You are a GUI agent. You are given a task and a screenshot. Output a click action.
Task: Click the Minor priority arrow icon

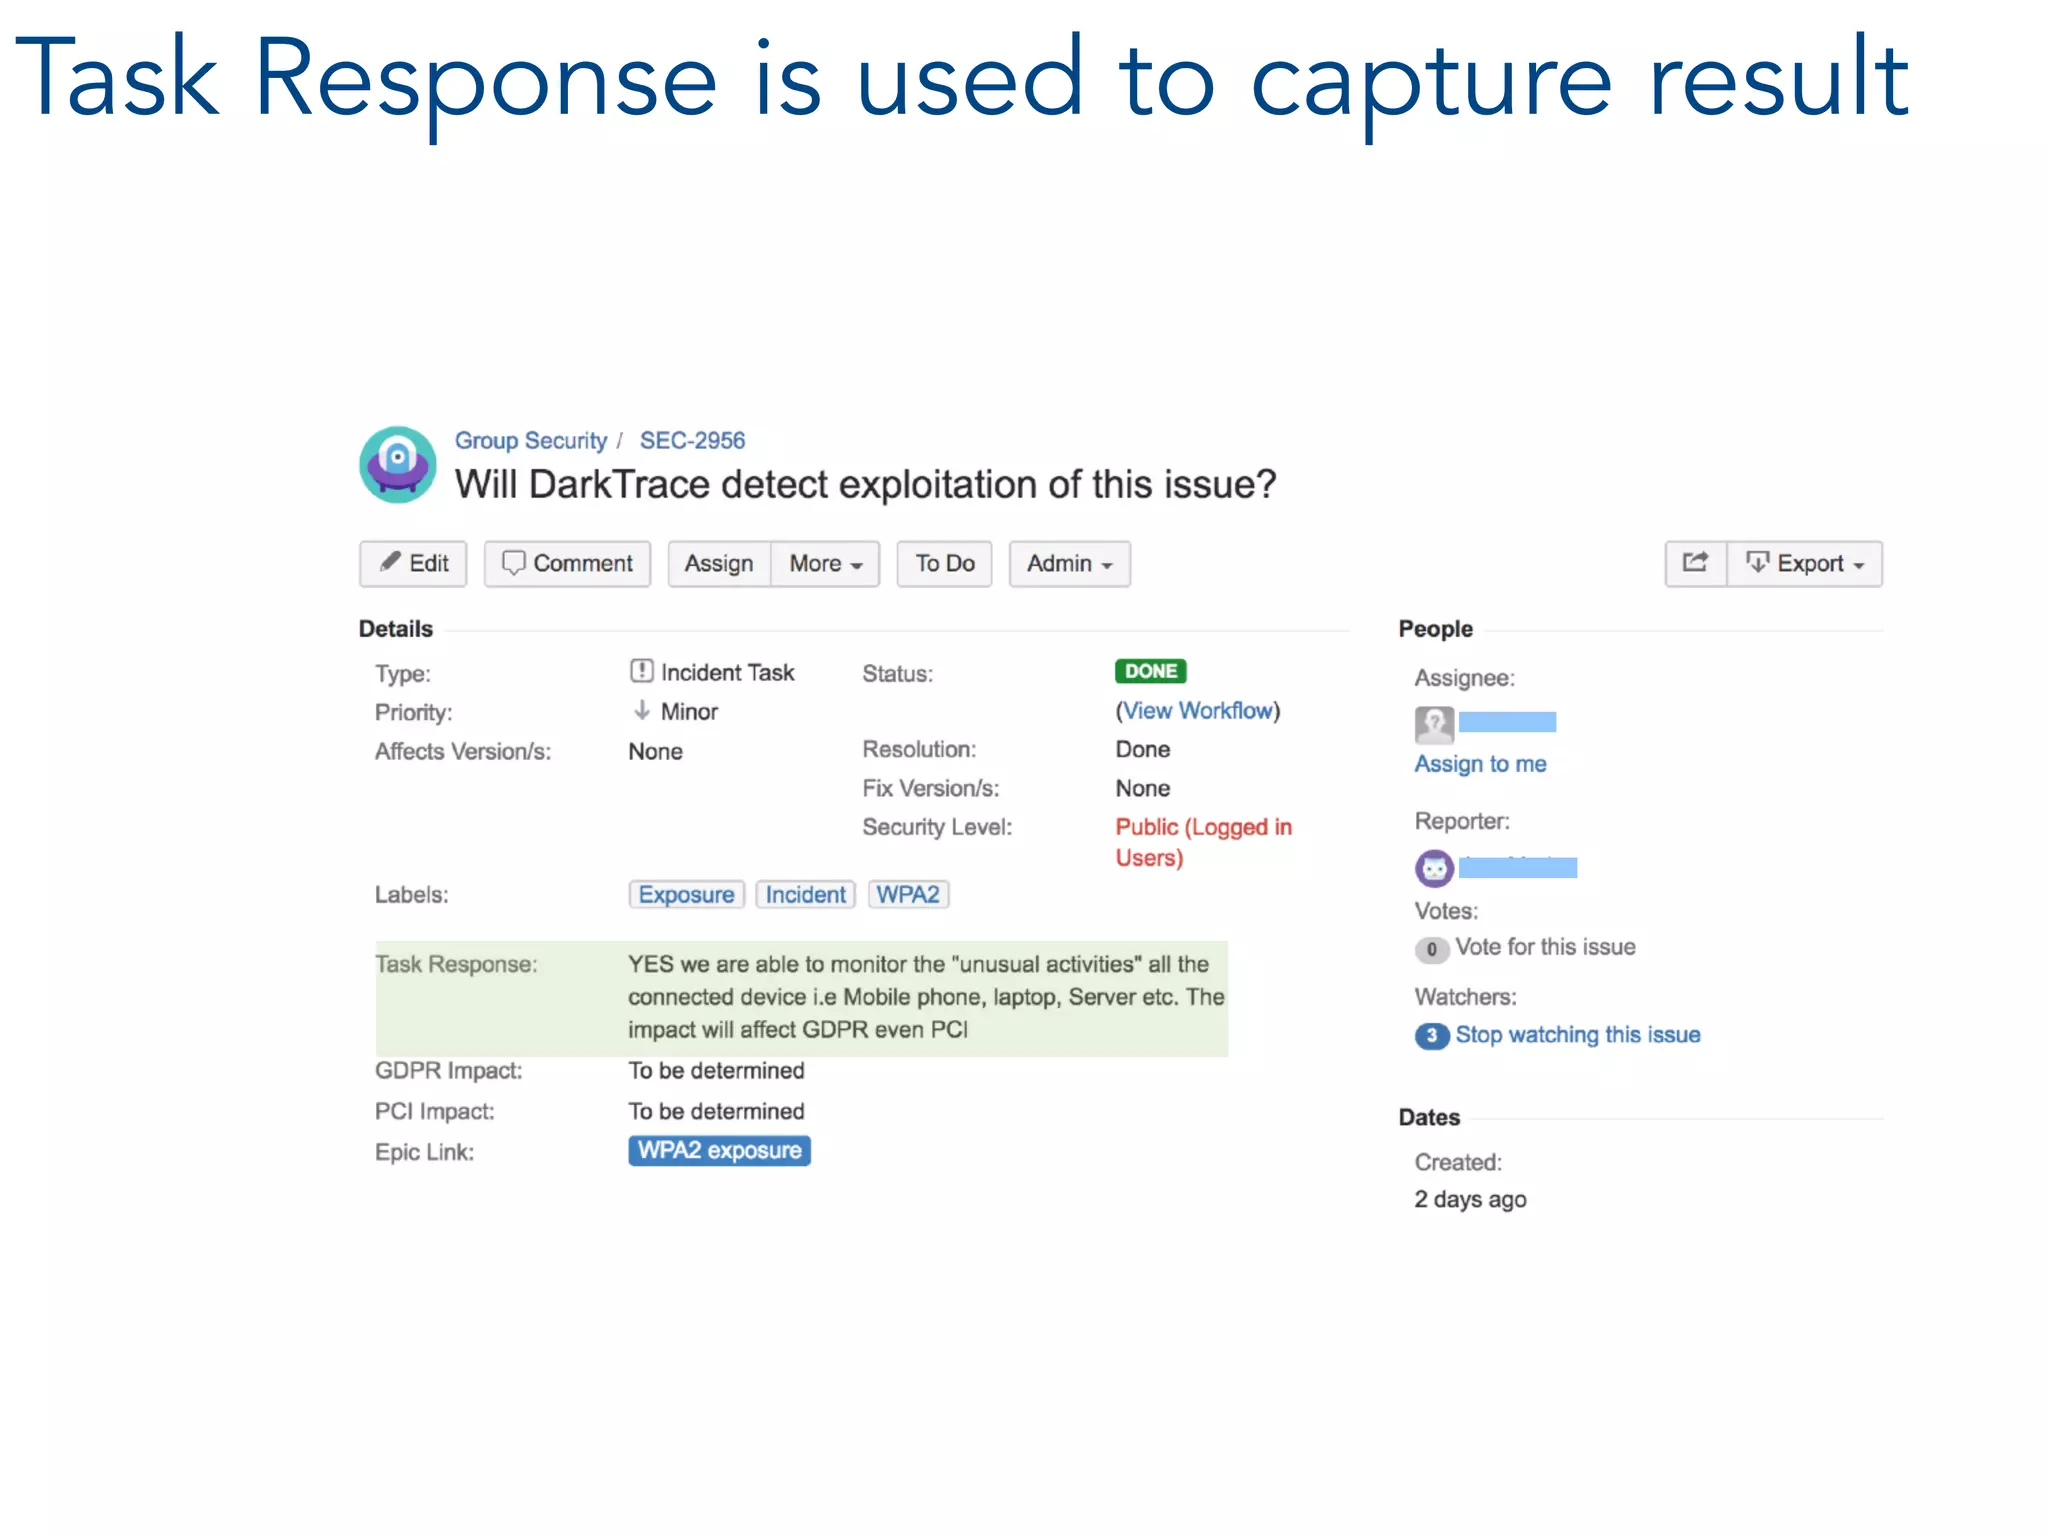(x=642, y=711)
